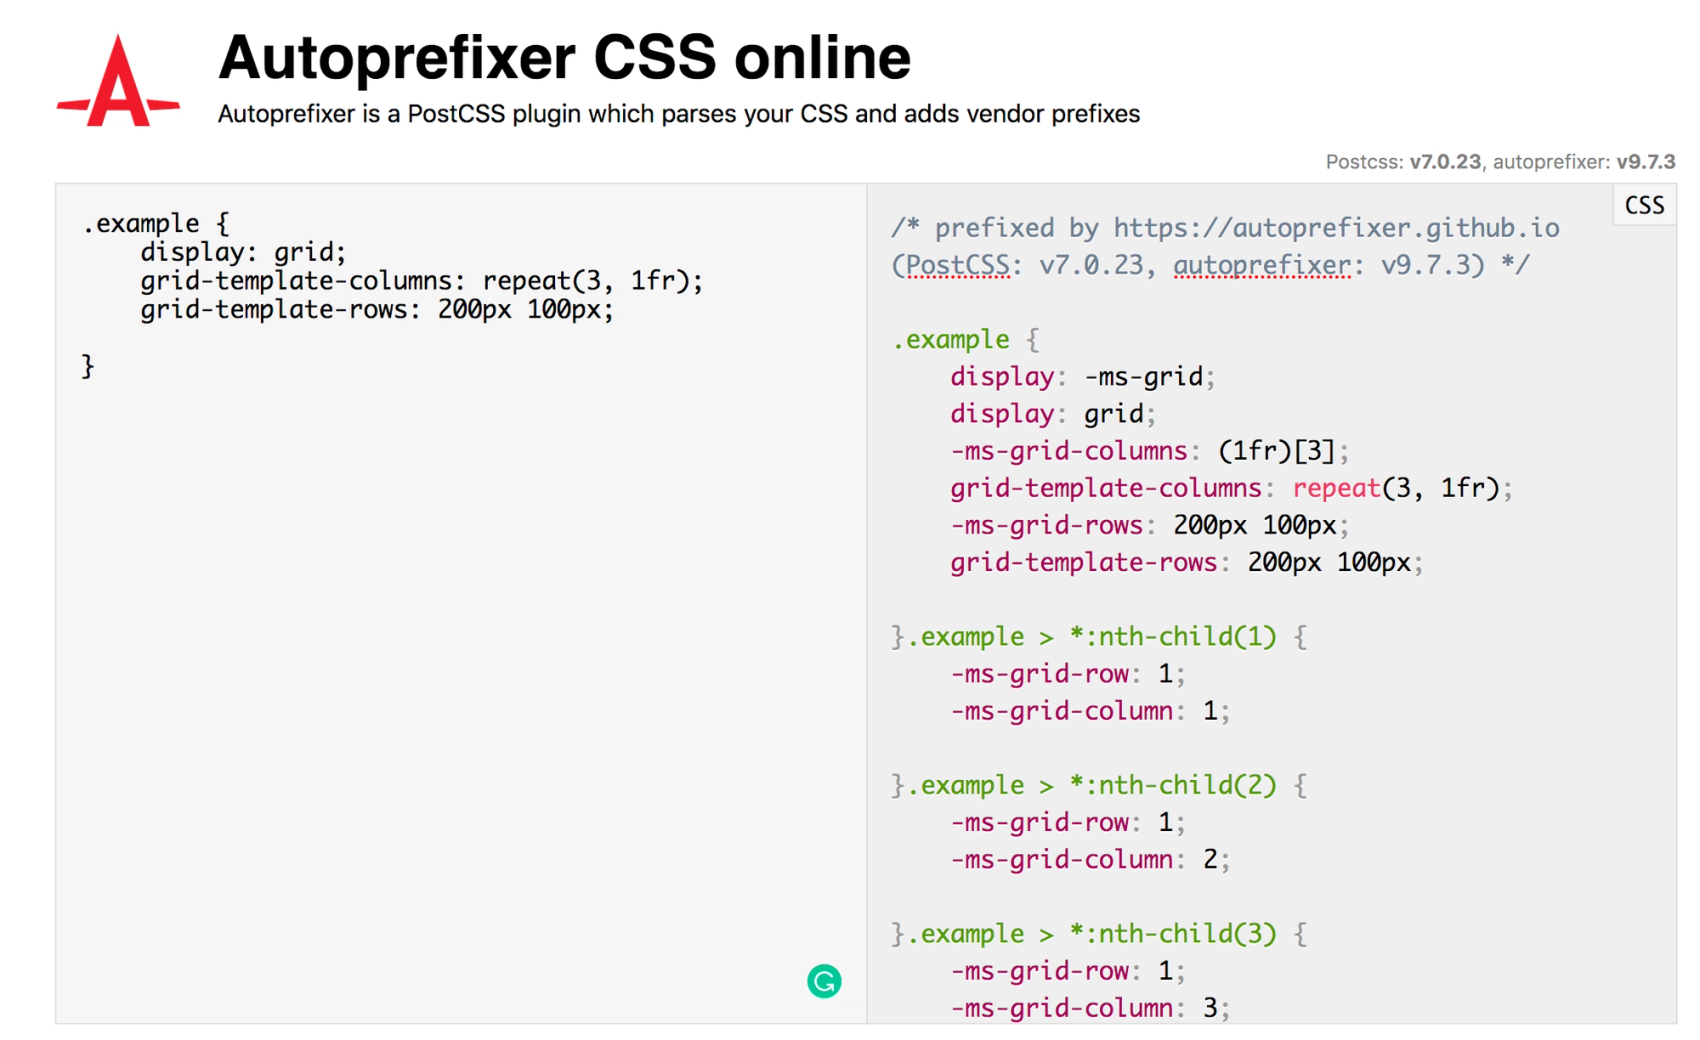This screenshot has width=1700, height=1040.
Task: Click the red Autoprefixer A logo
Action: click(x=118, y=81)
